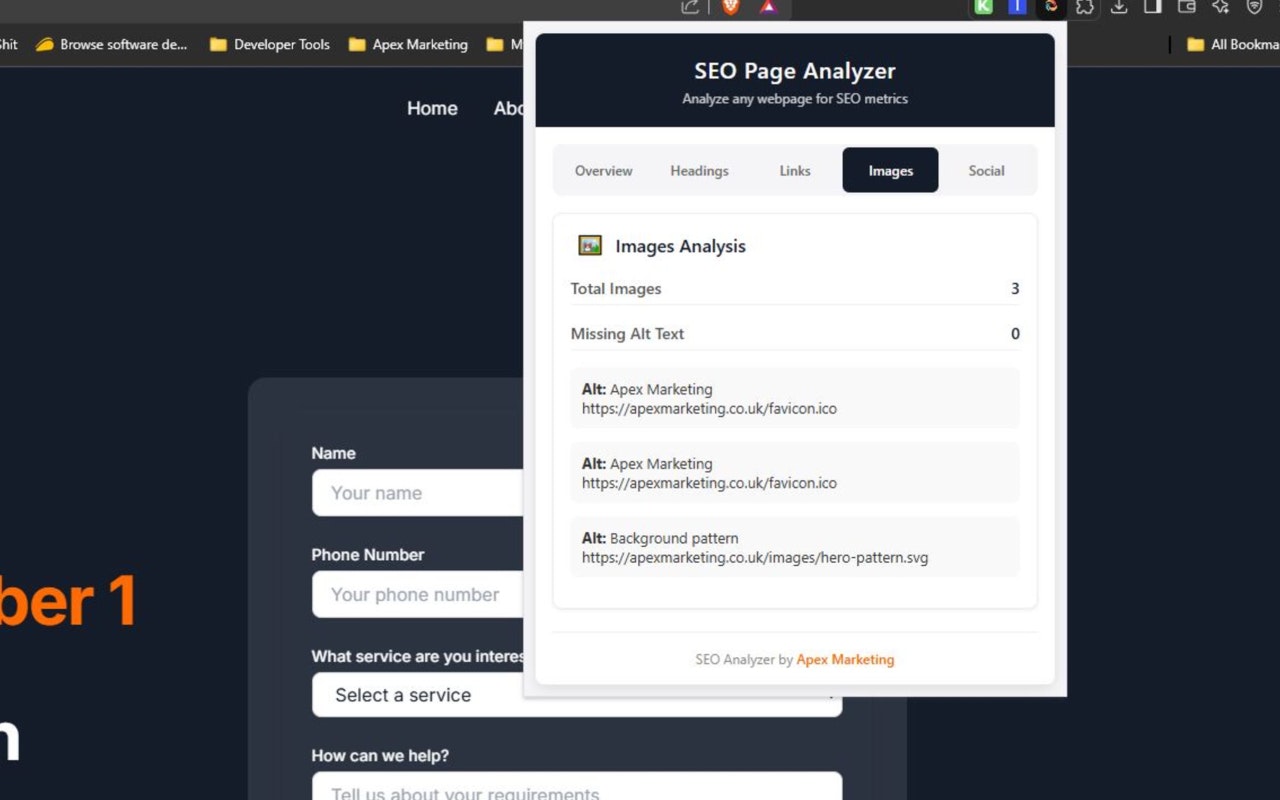Open the Brave VPN shield icon

click(1254, 6)
